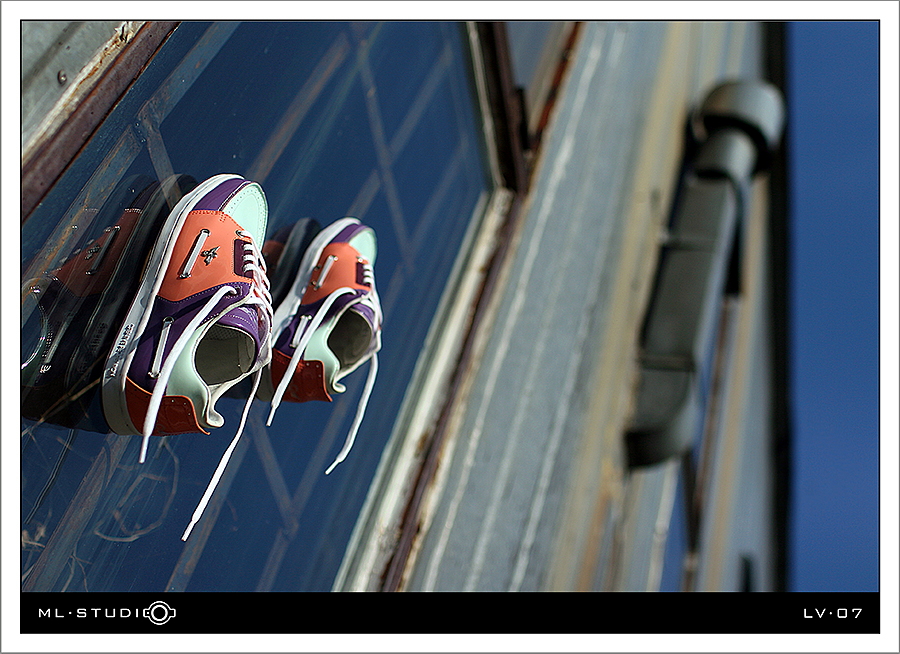Click the LV·07 caption text
Image resolution: width=900 pixels, height=654 pixels.
(x=832, y=613)
